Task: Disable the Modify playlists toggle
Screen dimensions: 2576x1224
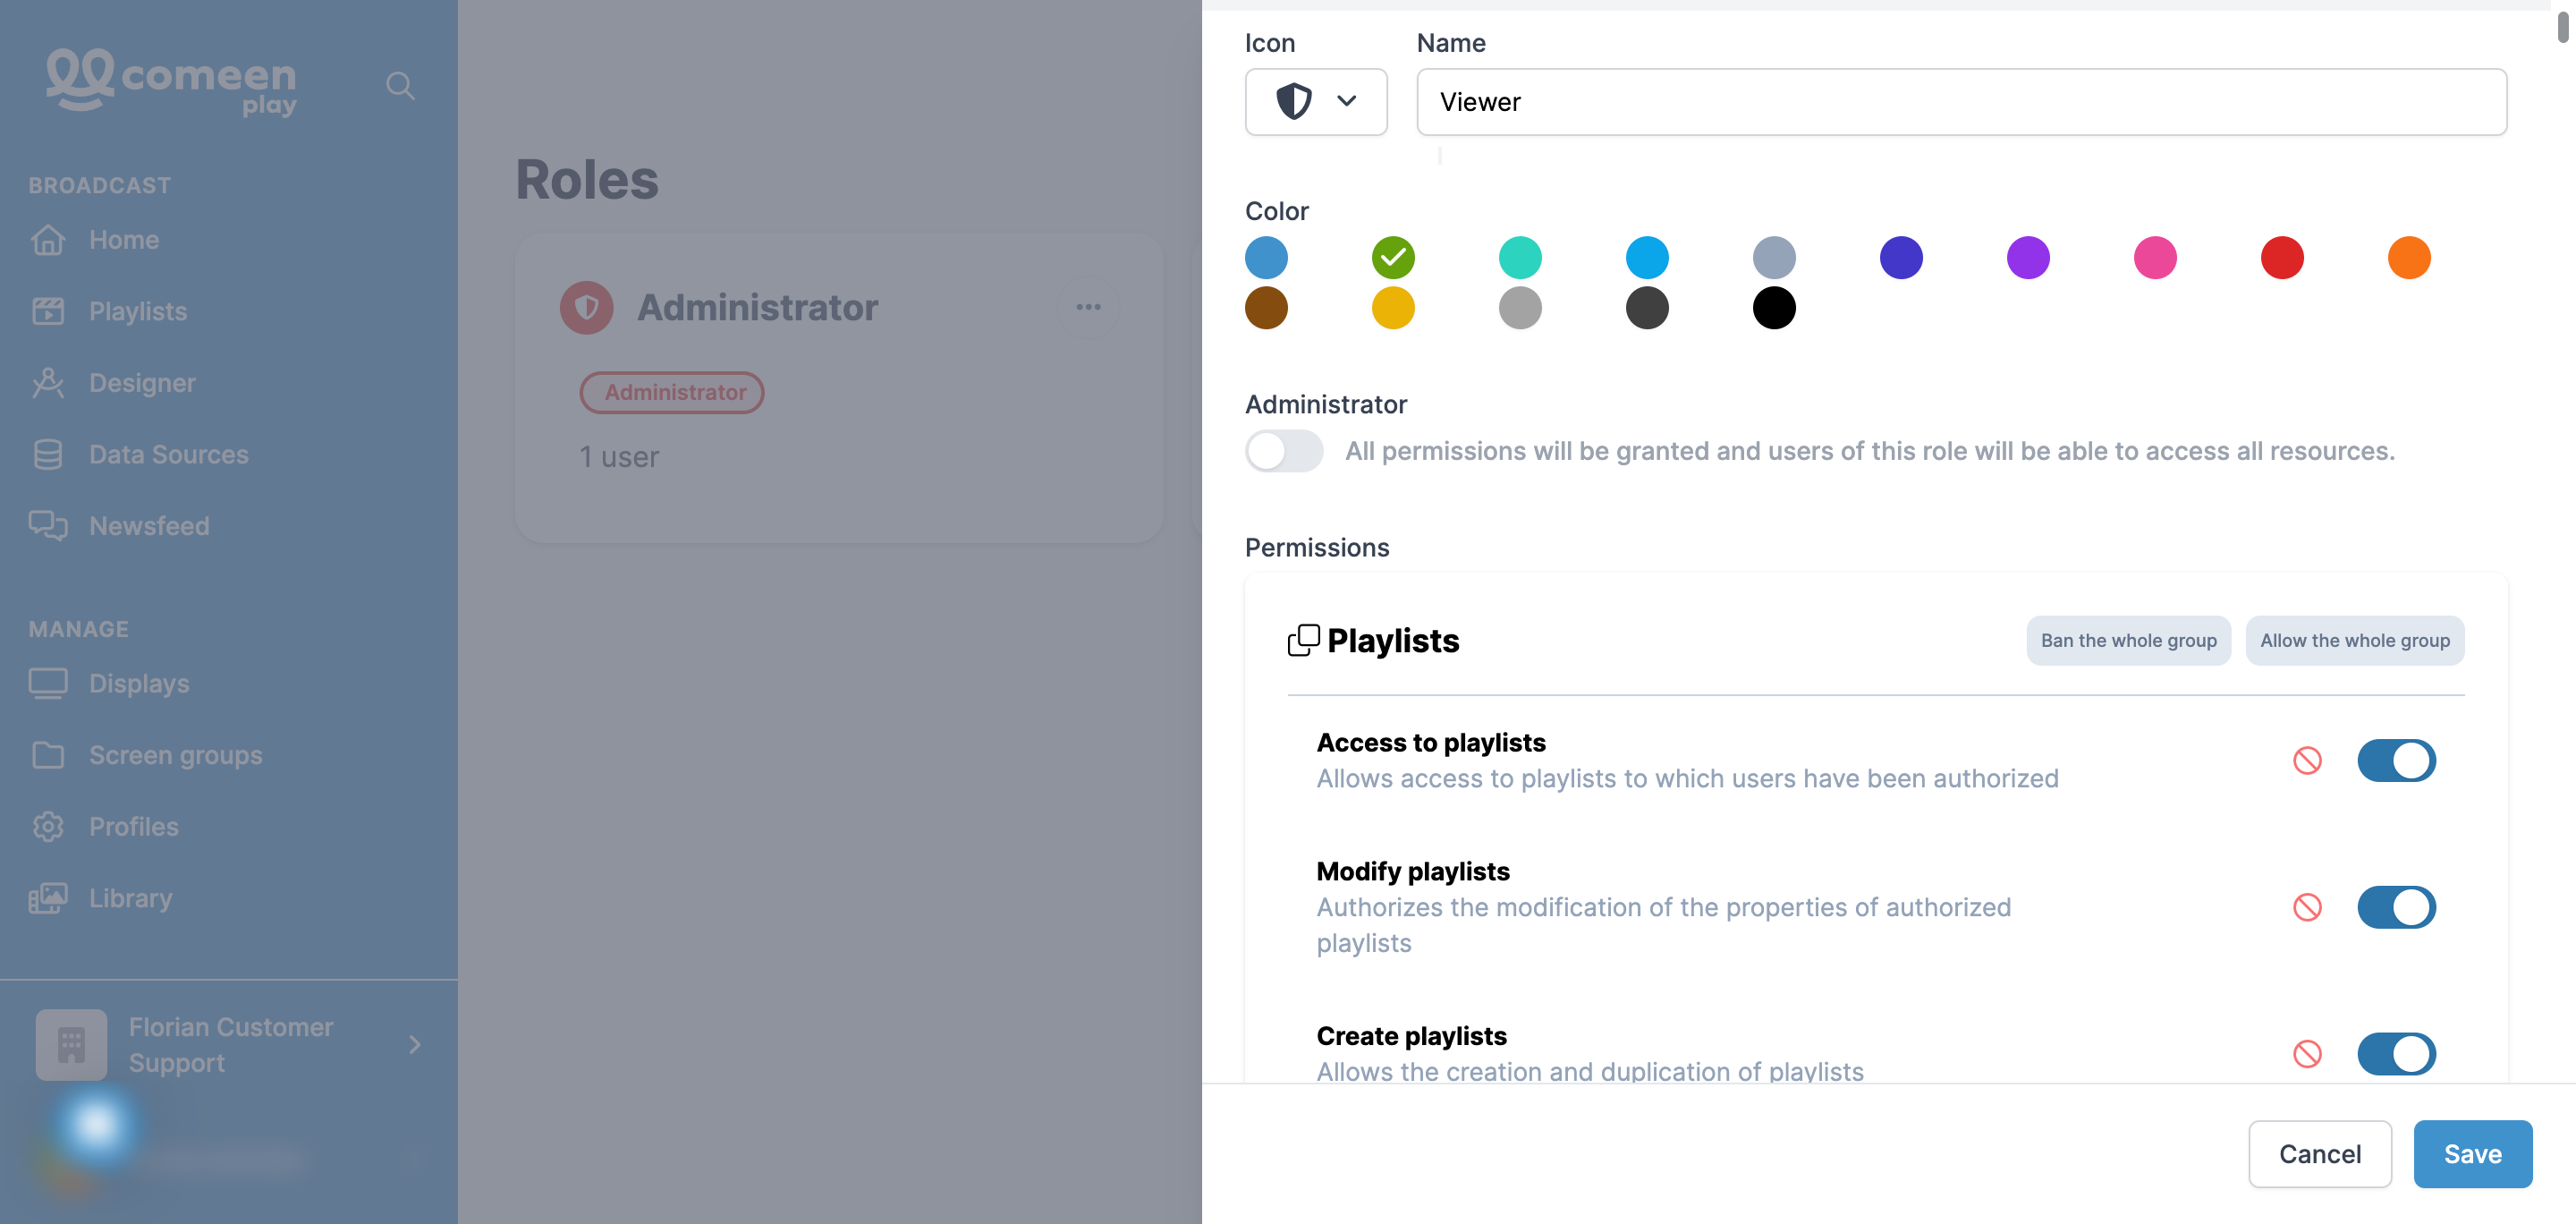Action: click(x=2396, y=907)
